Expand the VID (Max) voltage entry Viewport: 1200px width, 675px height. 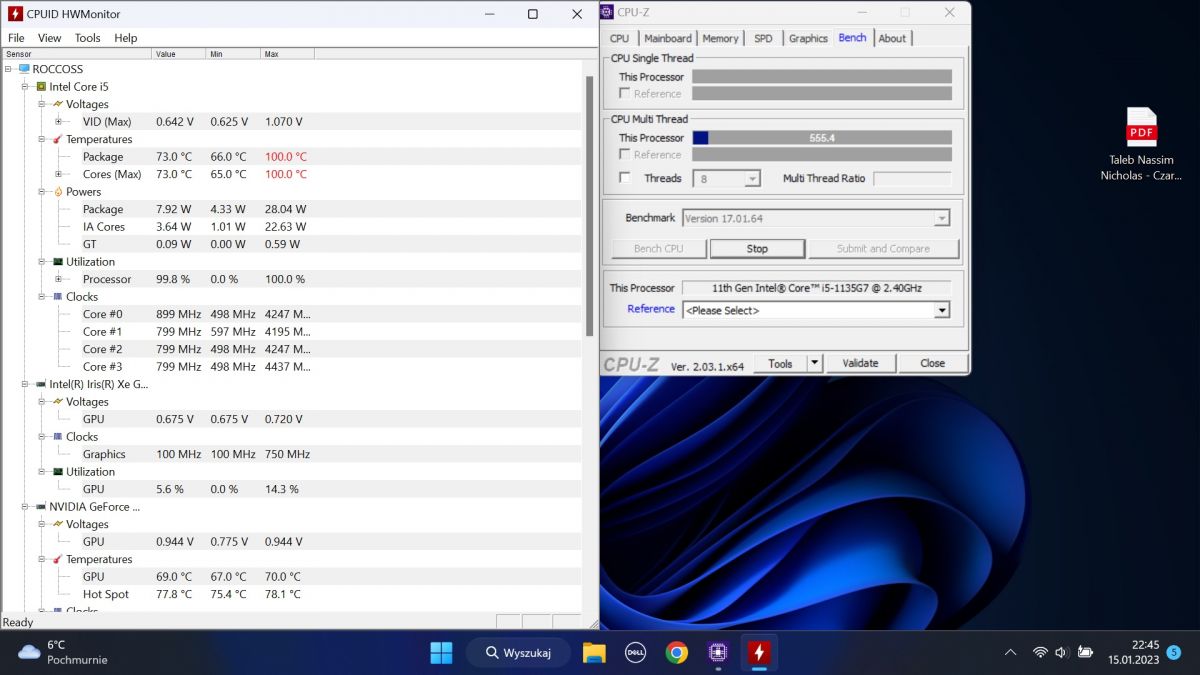(x=59, y=122)
